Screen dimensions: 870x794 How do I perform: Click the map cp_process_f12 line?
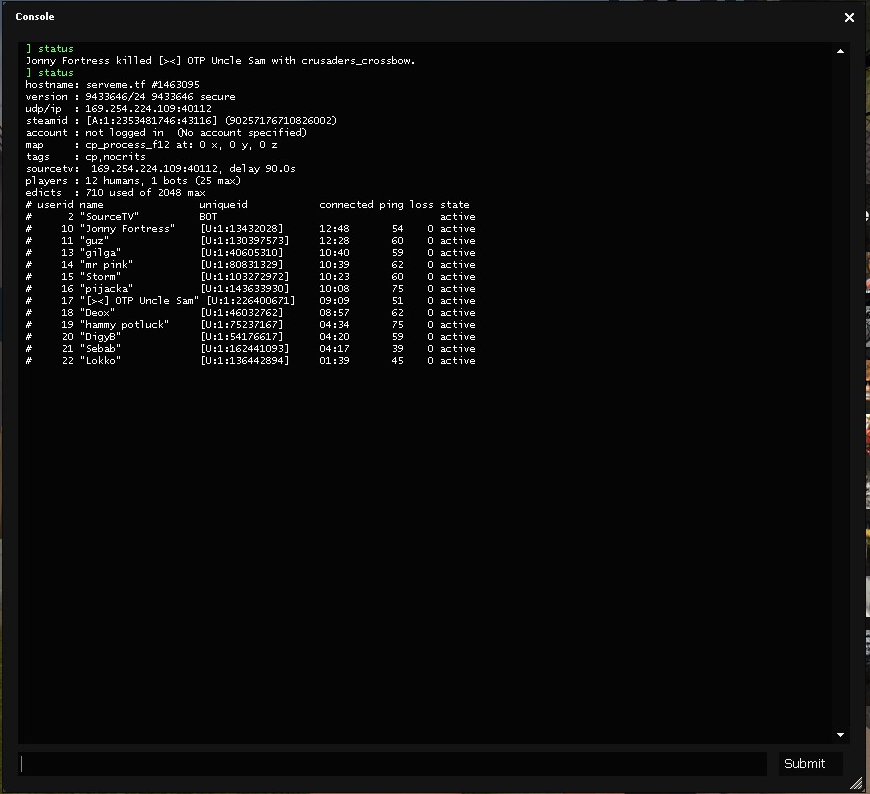pyautogui.click(x=152, y=145)
